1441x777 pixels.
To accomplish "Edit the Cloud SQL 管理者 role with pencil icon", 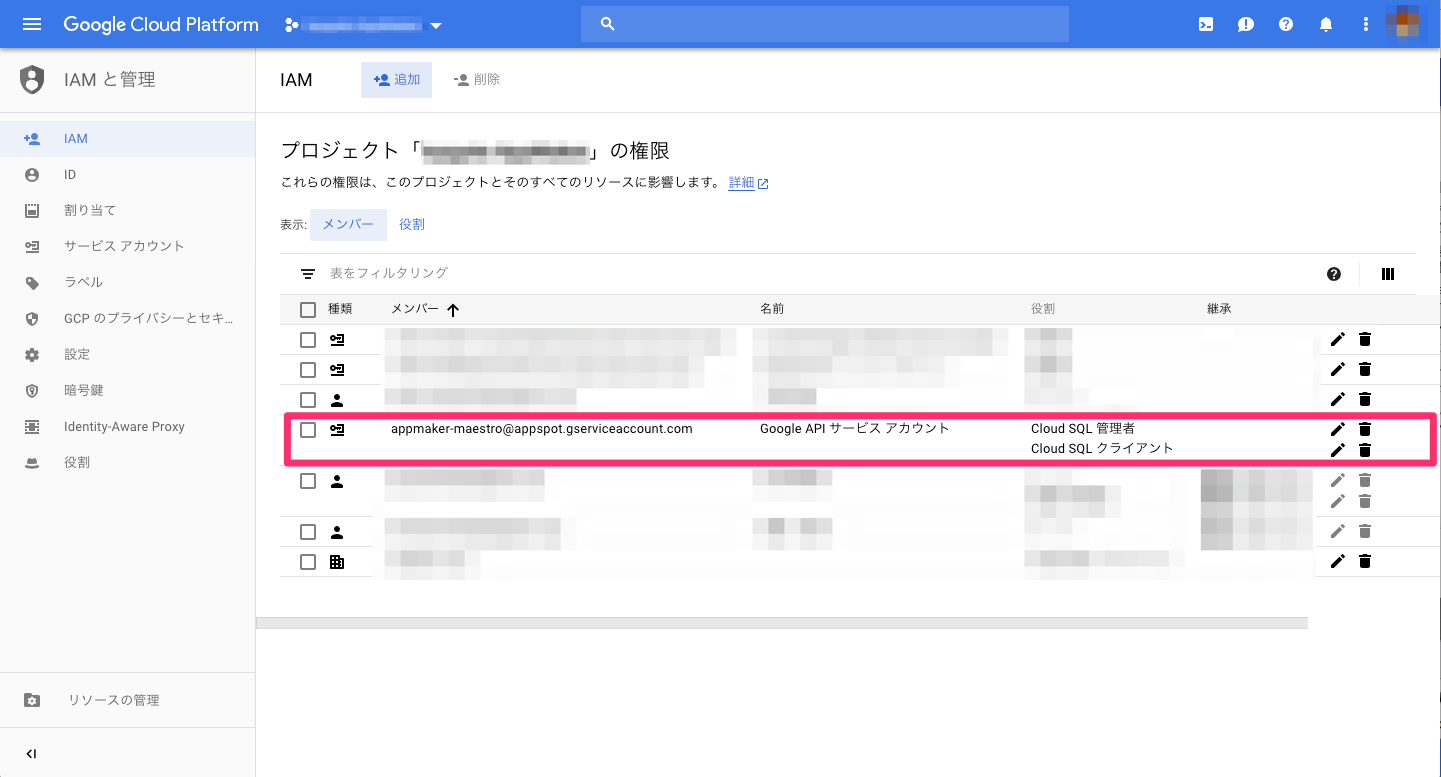I will (x=1338, y=429).
